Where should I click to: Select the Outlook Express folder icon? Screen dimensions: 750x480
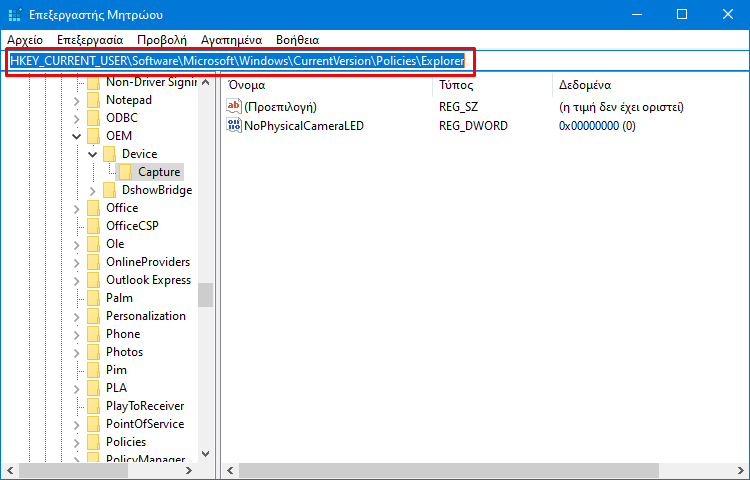coord(93,280)
